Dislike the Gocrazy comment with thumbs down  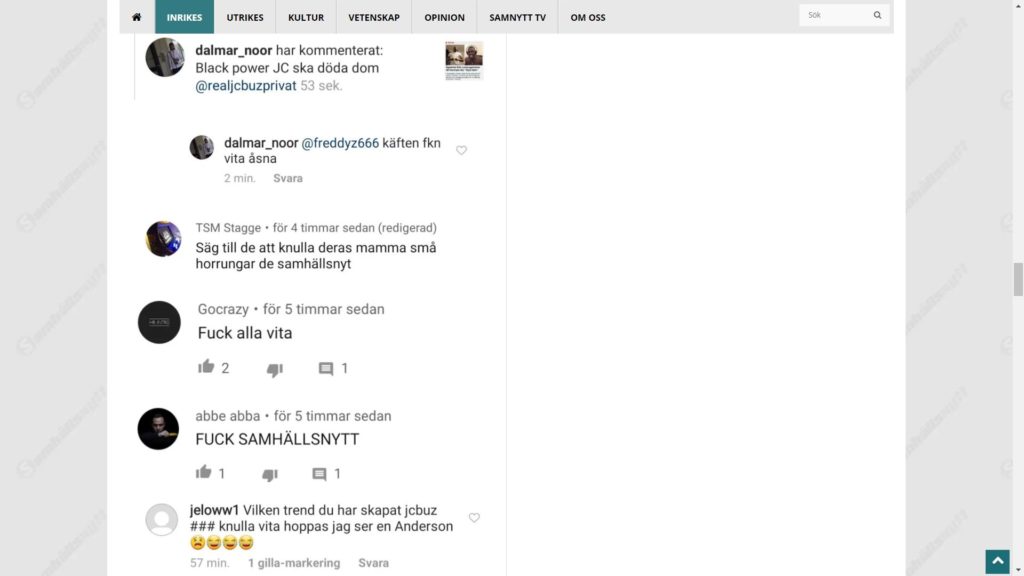click(x=274, y=370)
